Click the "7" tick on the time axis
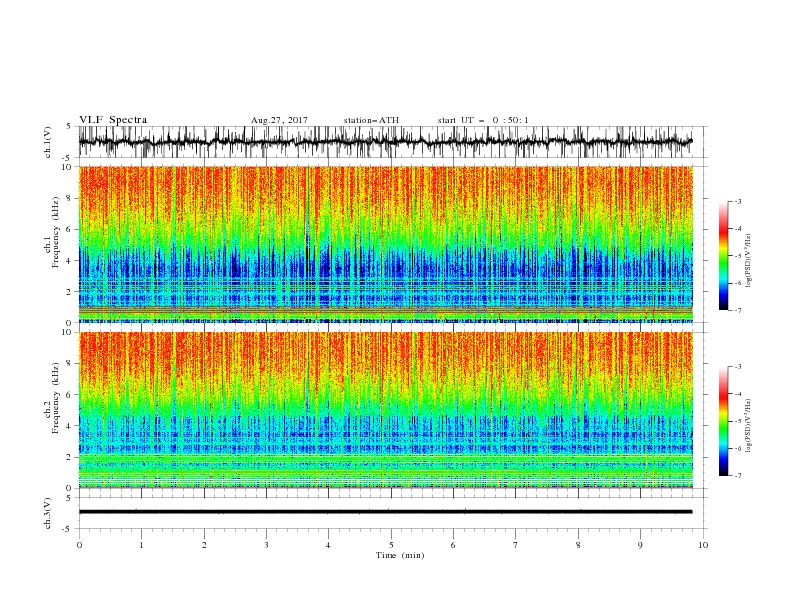Screen dimensions: 792x612 coord(516,545)
